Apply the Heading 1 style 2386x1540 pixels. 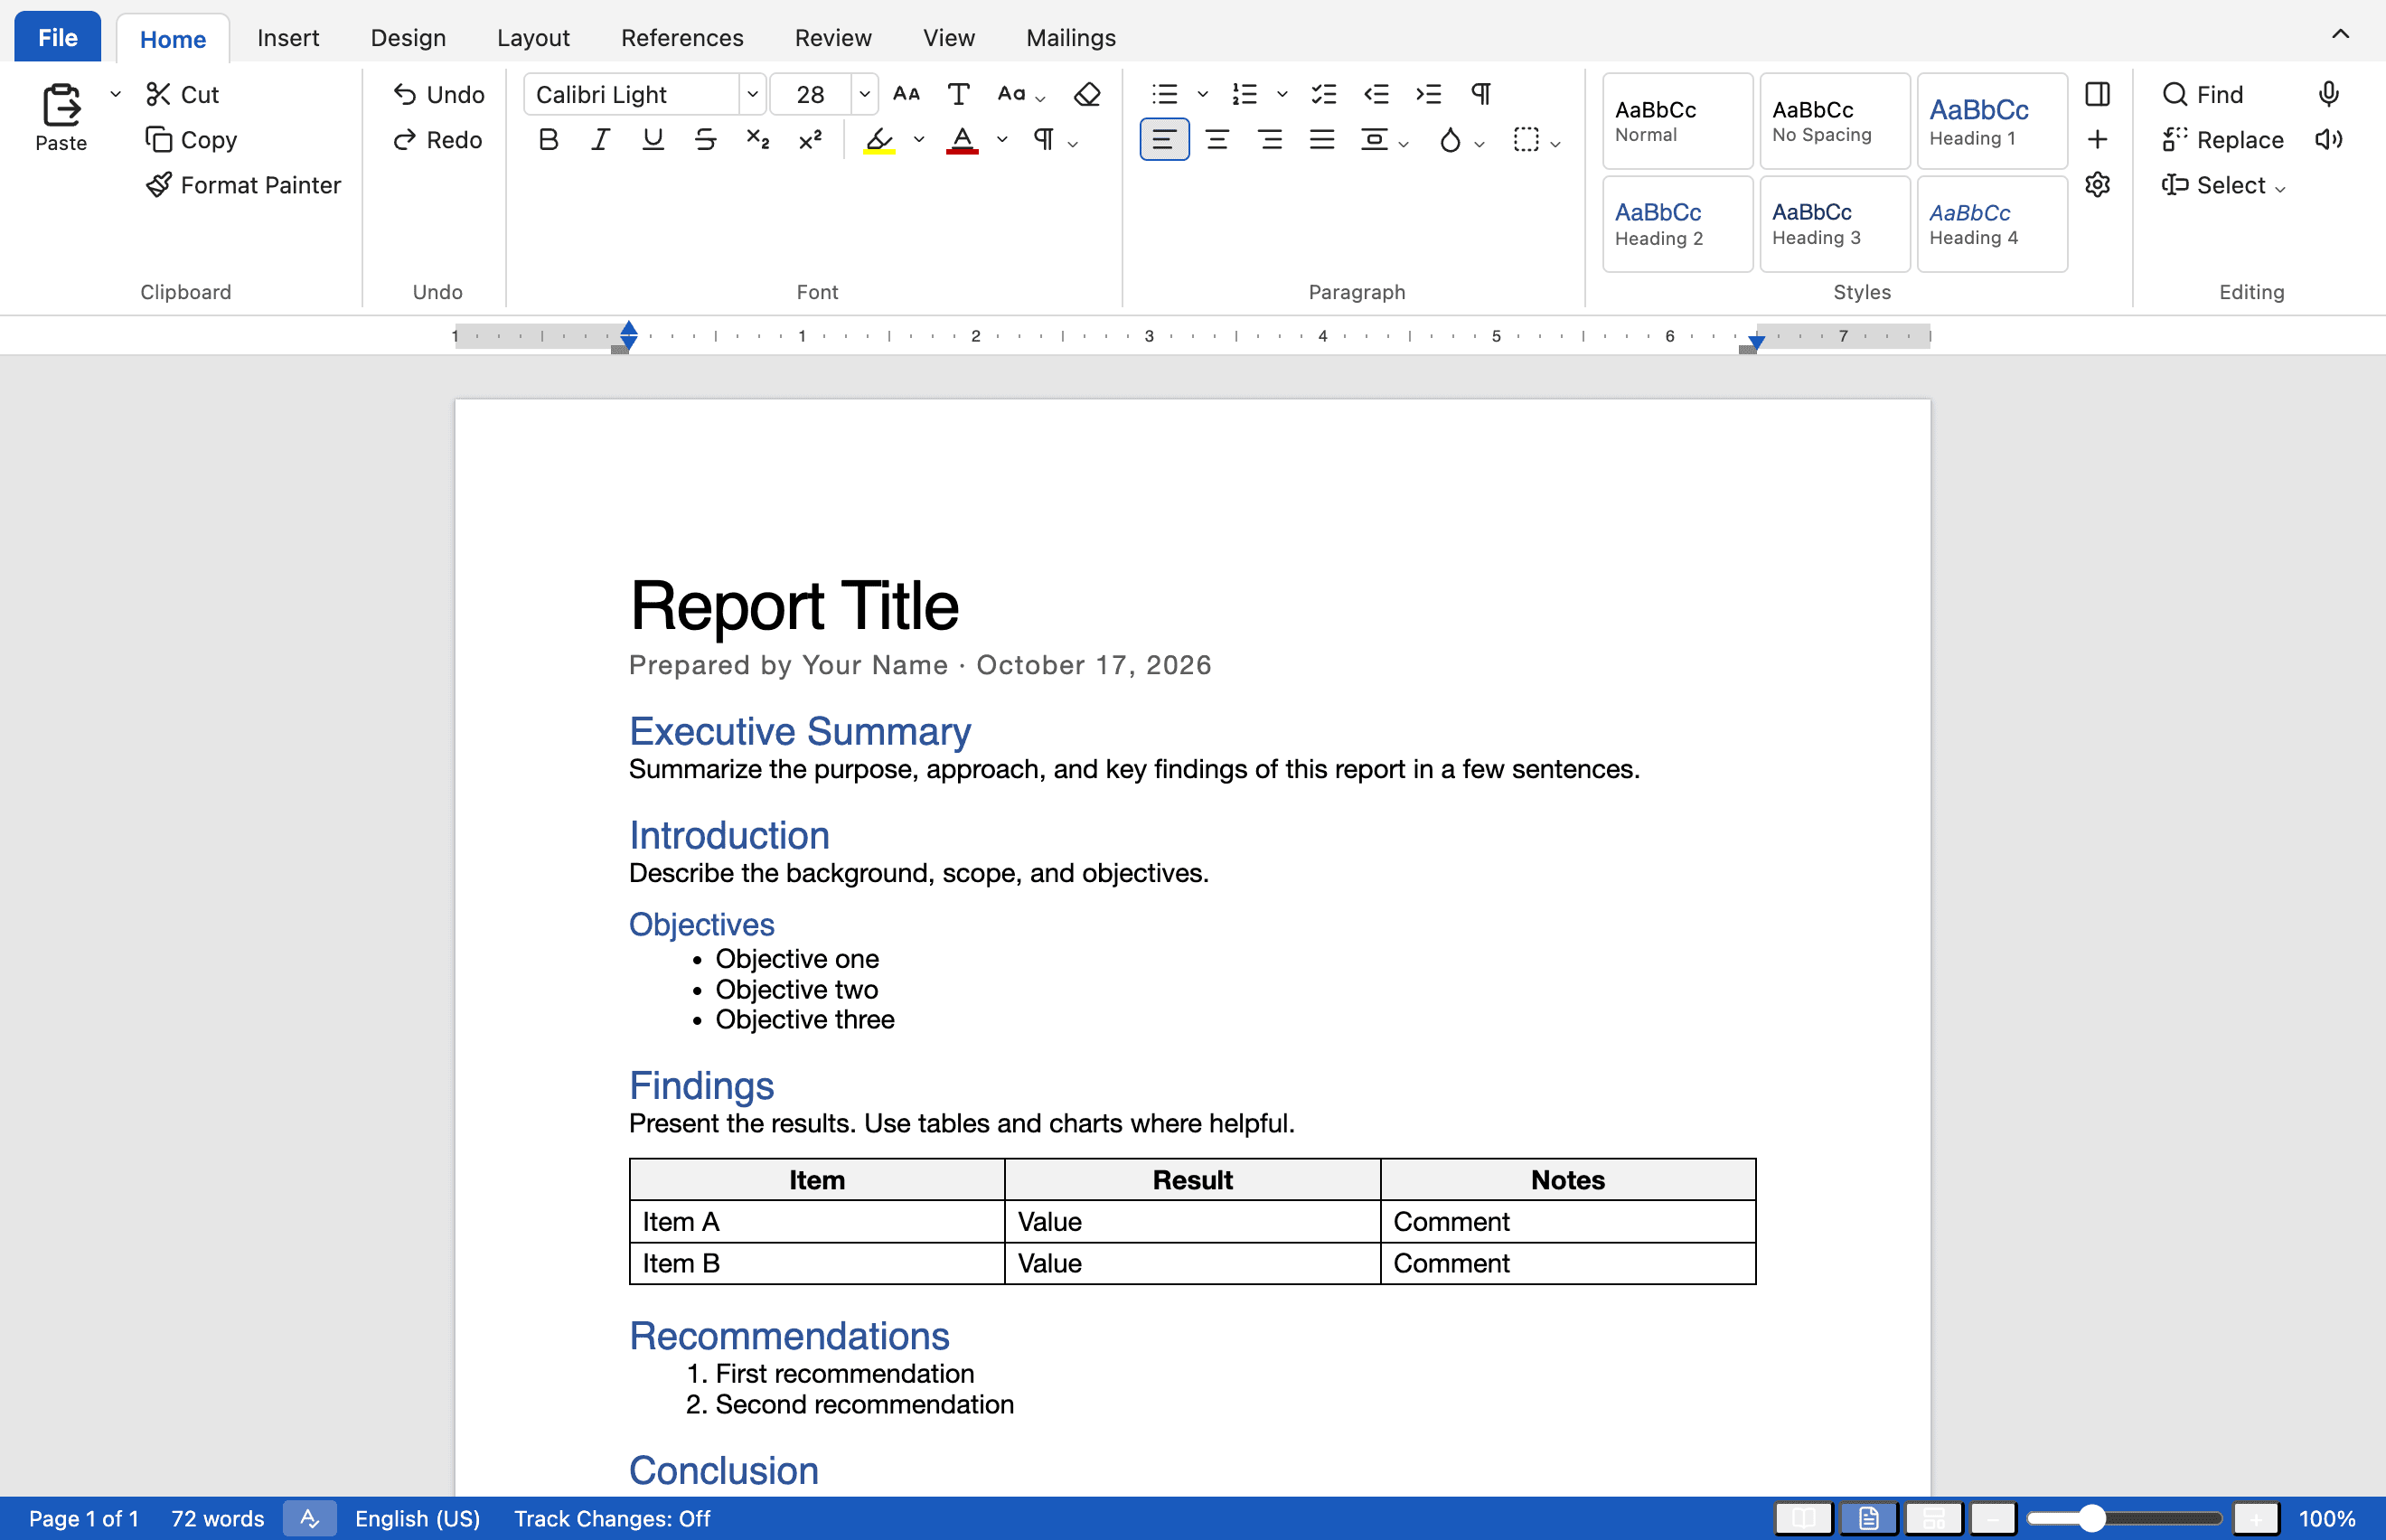point(1991,120)
